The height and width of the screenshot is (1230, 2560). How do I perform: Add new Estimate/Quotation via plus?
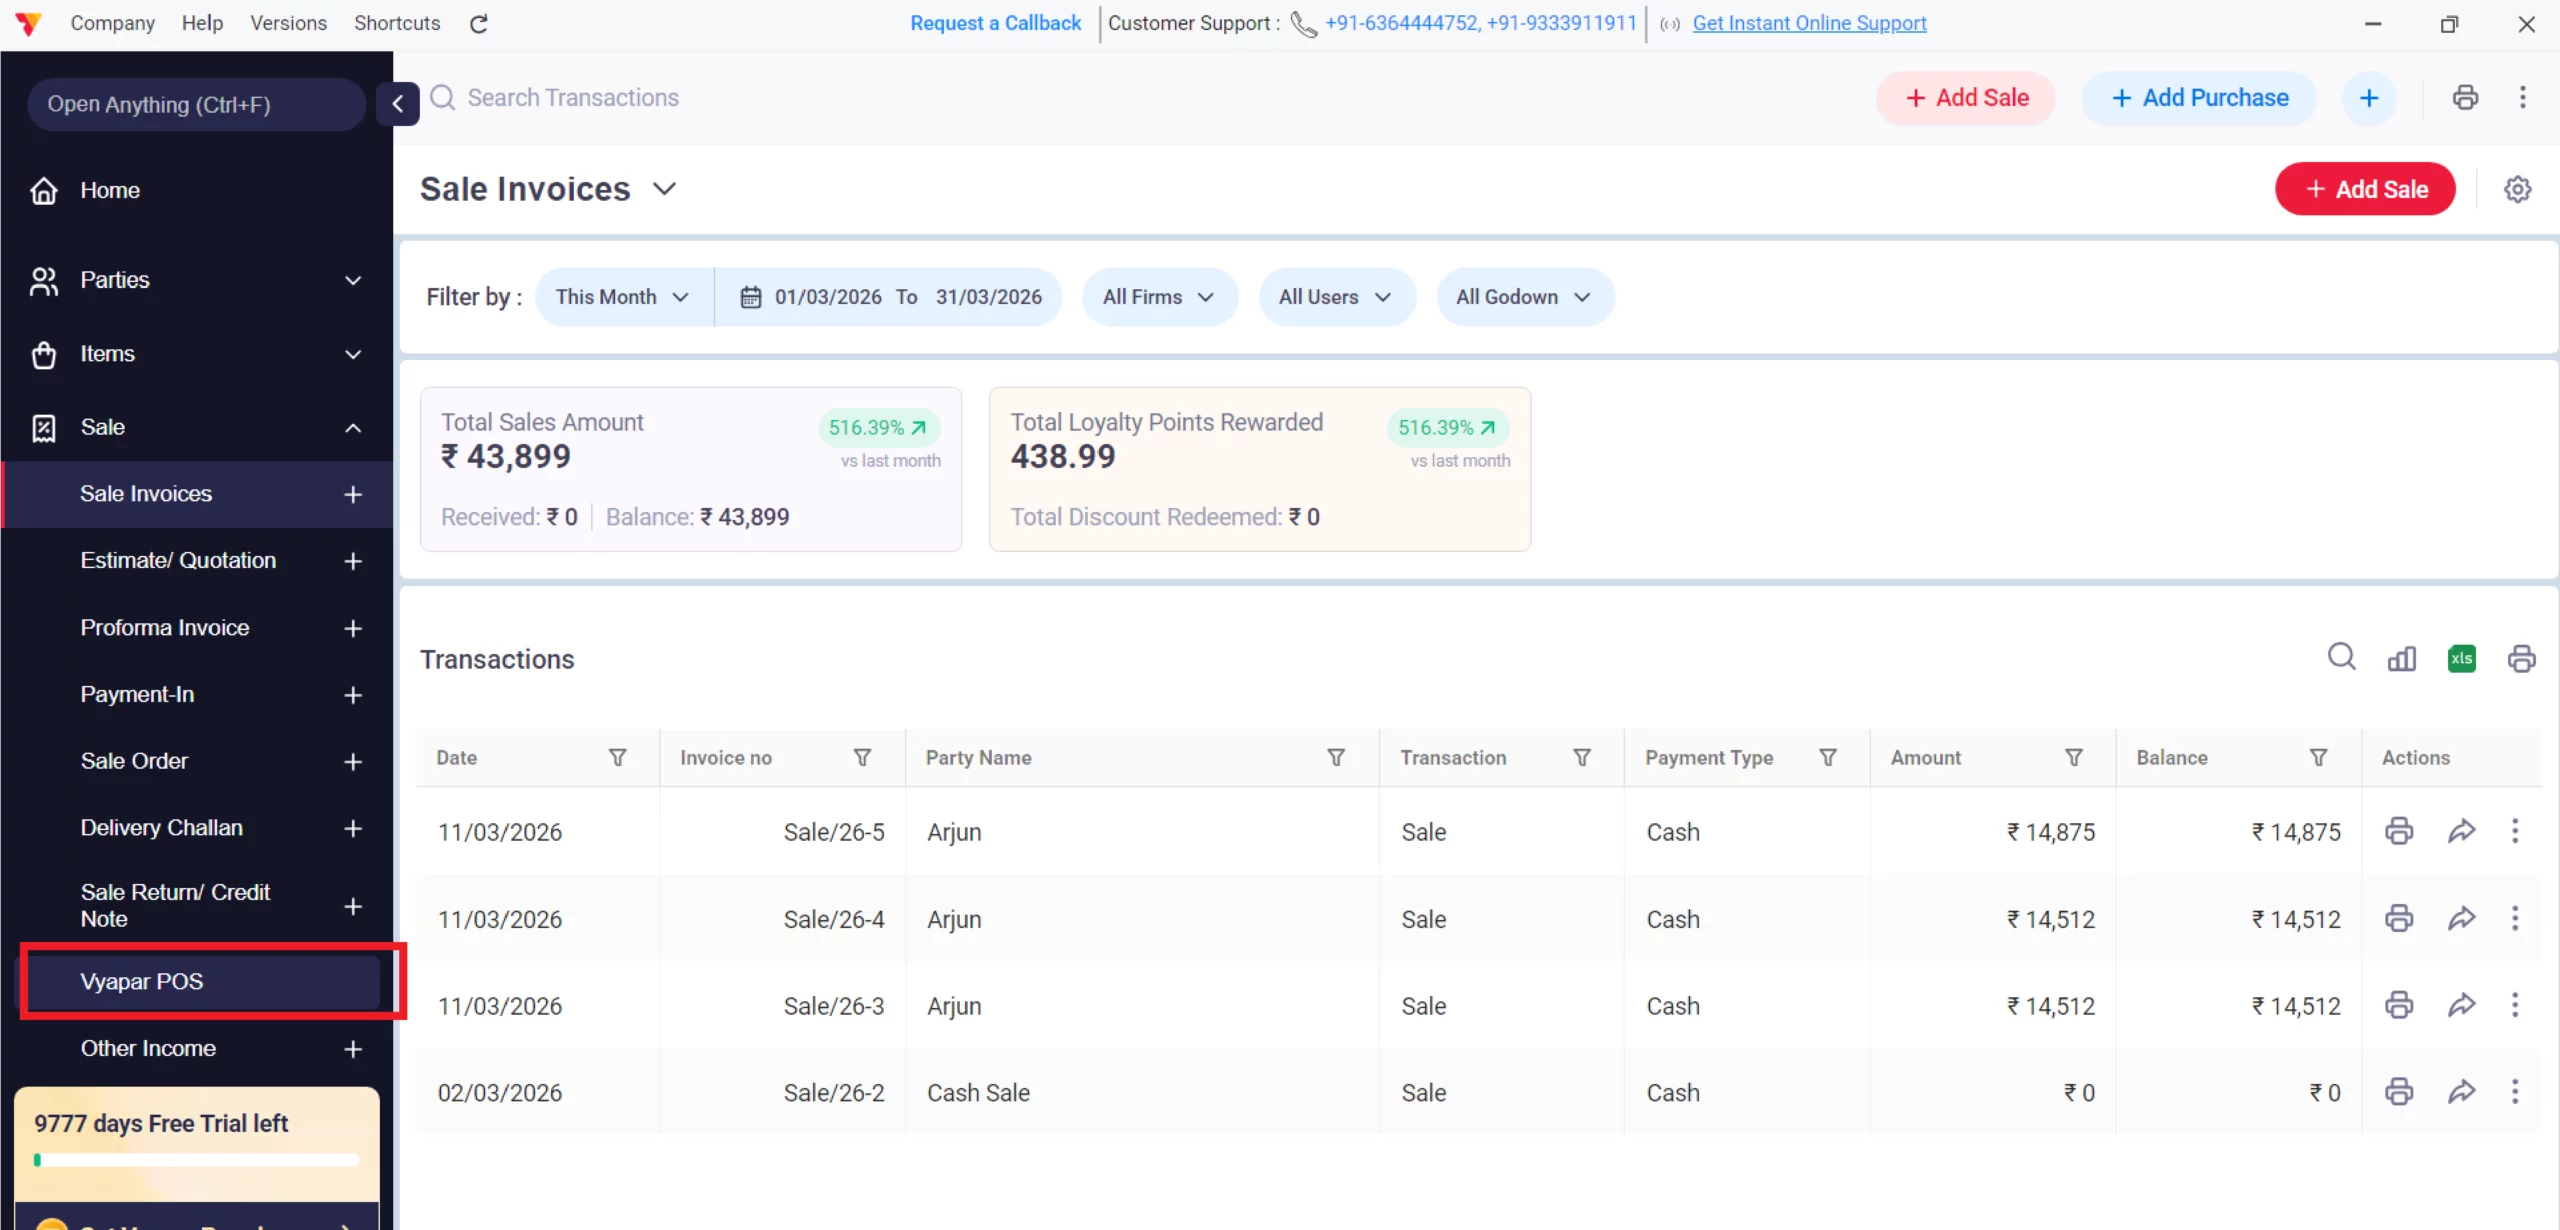point(353,561)
